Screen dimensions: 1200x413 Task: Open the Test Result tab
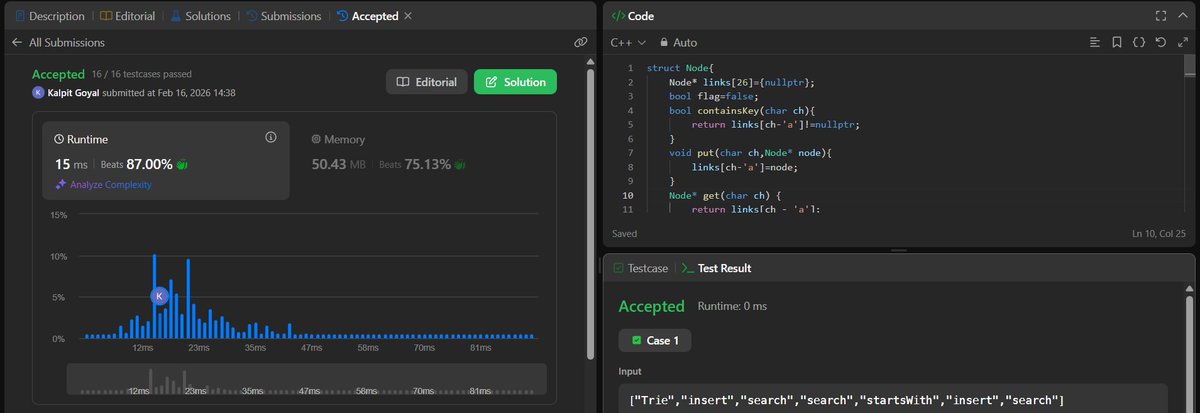pos(717,268)
